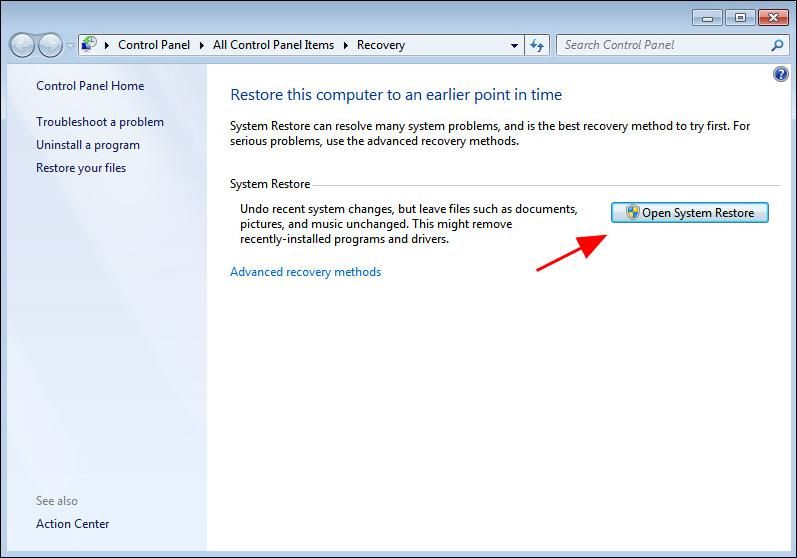
Task: Open the Advanced recovery methods link
Action: (x=305, y=272)
